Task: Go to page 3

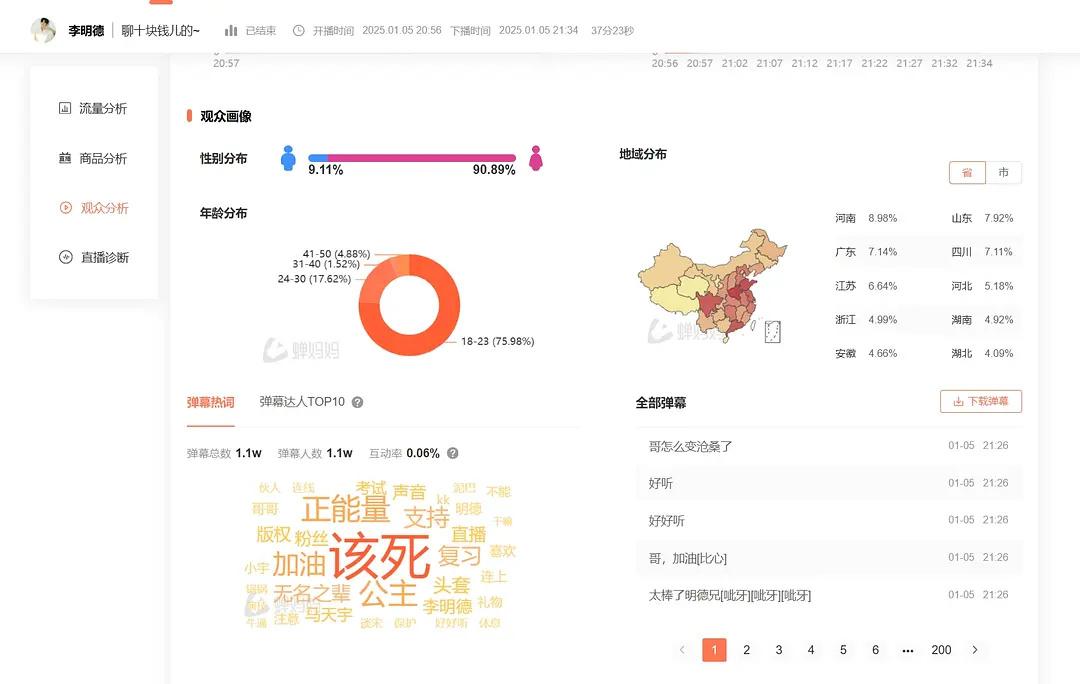Action: coord(779,650)
